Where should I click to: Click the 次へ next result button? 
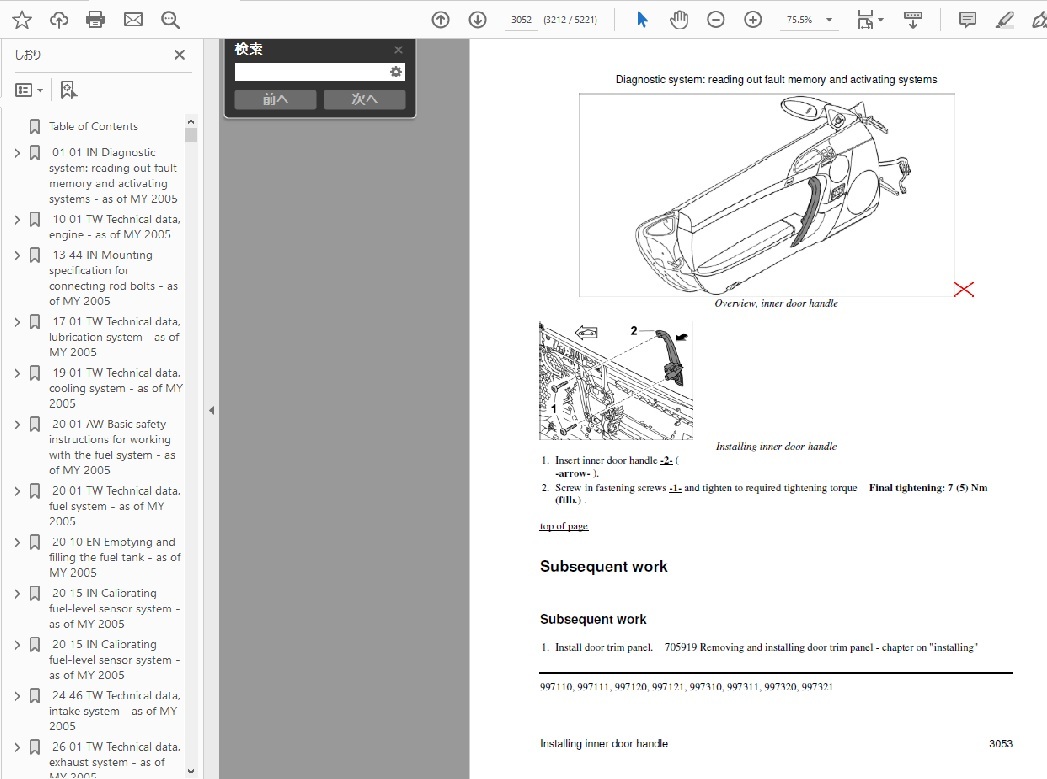[365, 99]
